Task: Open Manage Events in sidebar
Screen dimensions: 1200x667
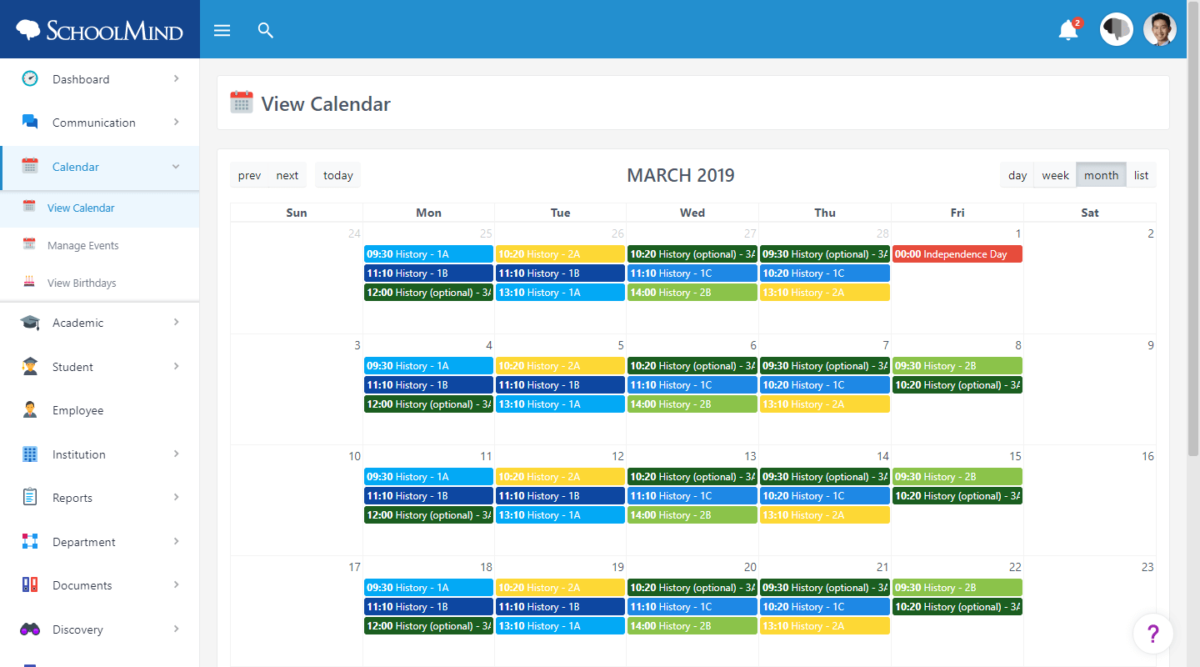Action: [83, 245]
